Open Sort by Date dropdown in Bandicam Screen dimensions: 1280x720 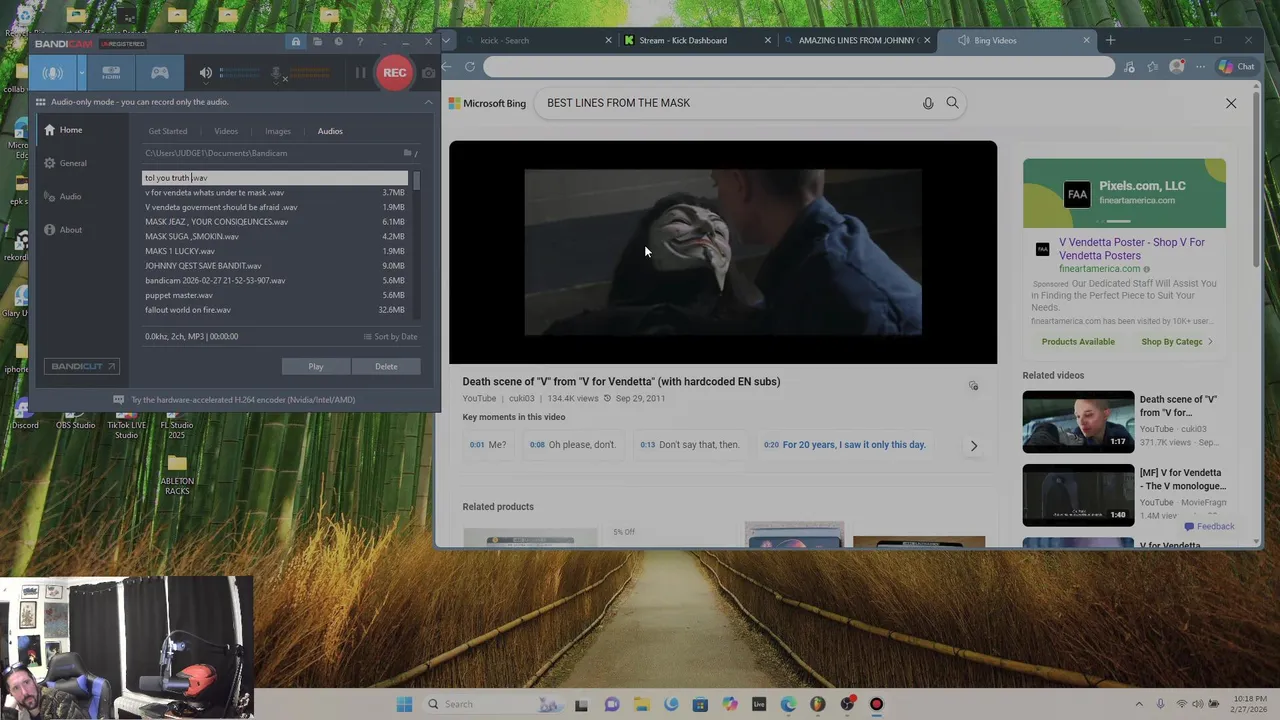click(390, 337)
